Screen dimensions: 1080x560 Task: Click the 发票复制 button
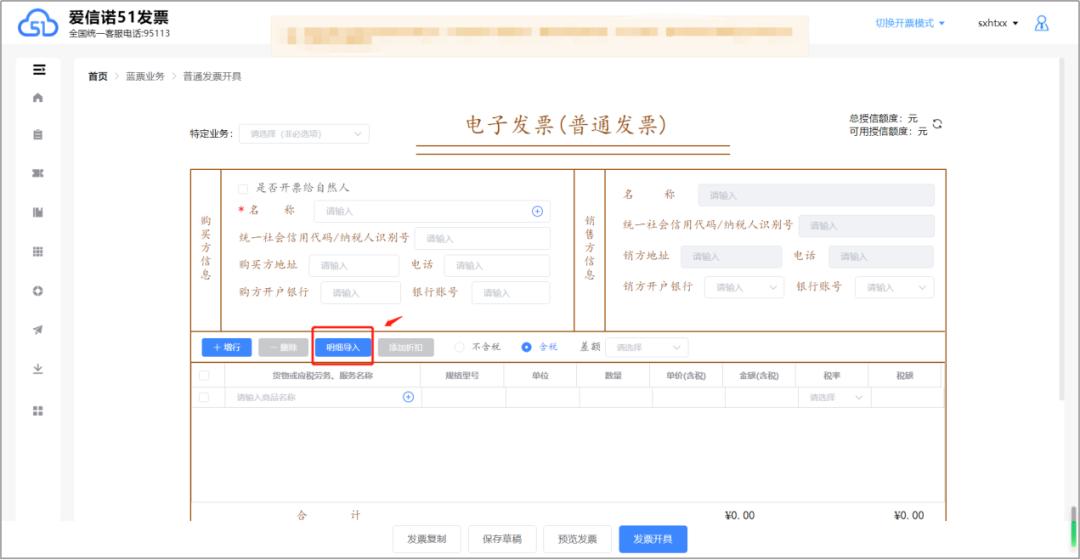426,539
